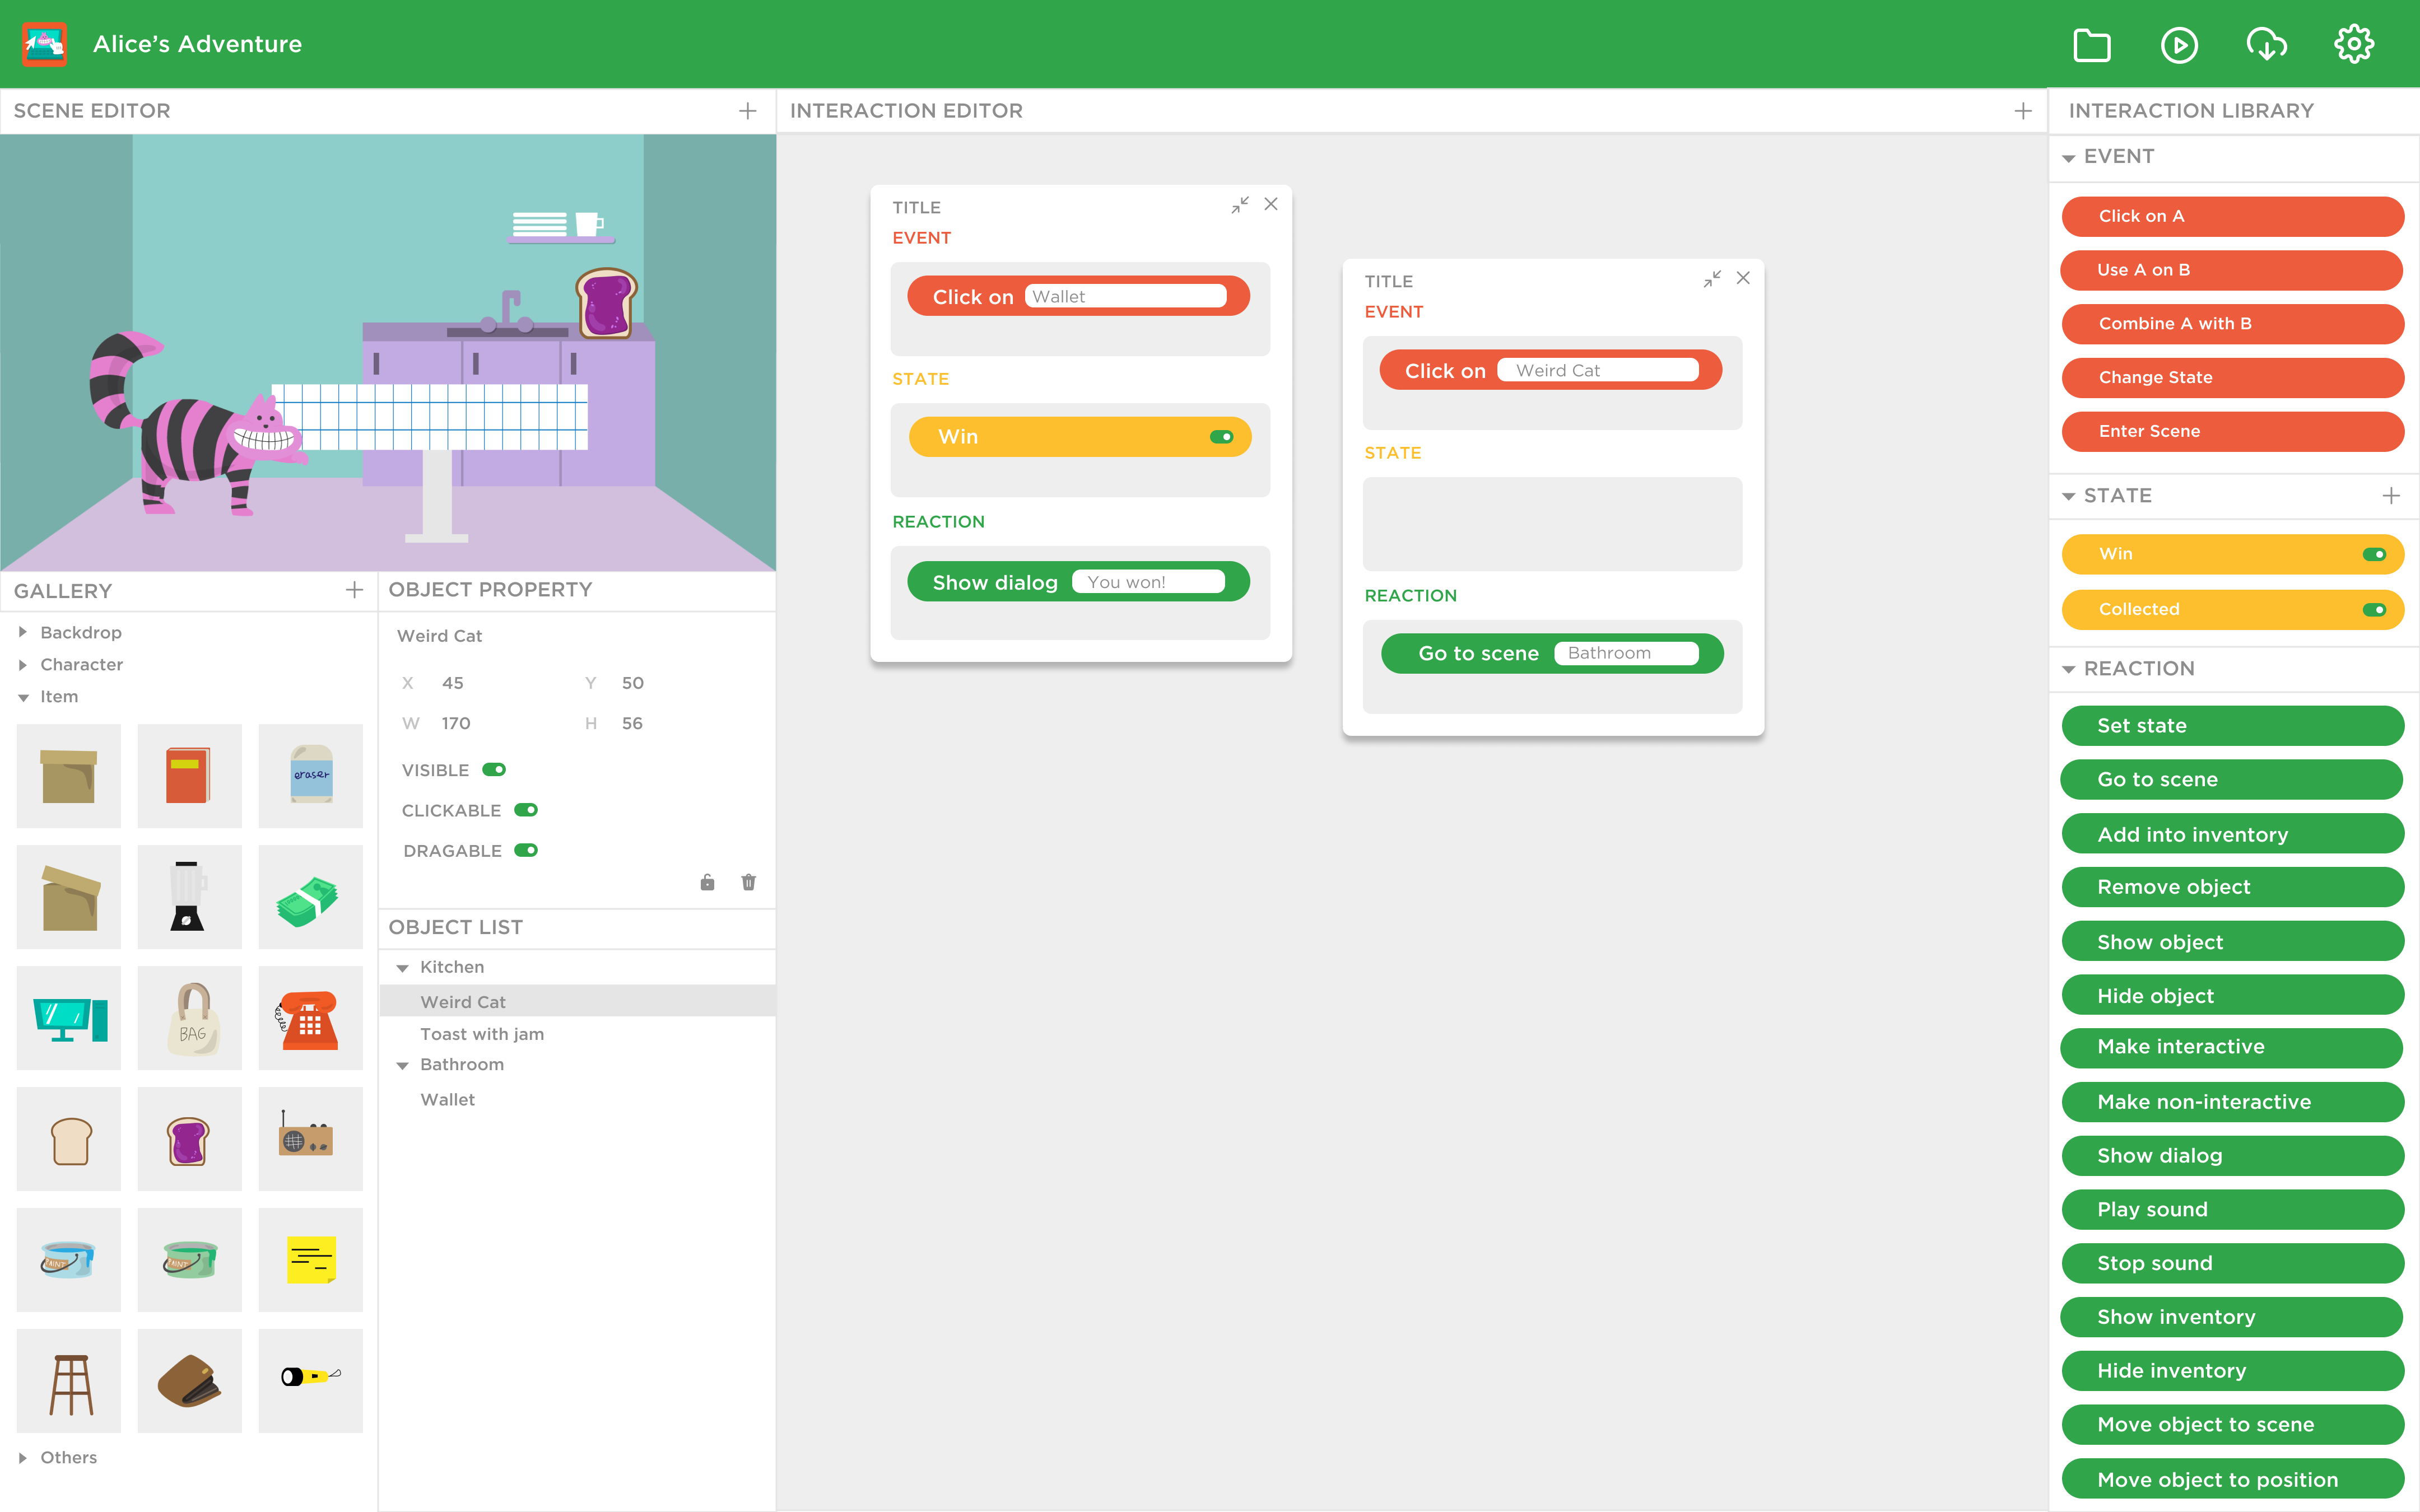Pick the 'Enter Scene' event block

coord(2232,431)
